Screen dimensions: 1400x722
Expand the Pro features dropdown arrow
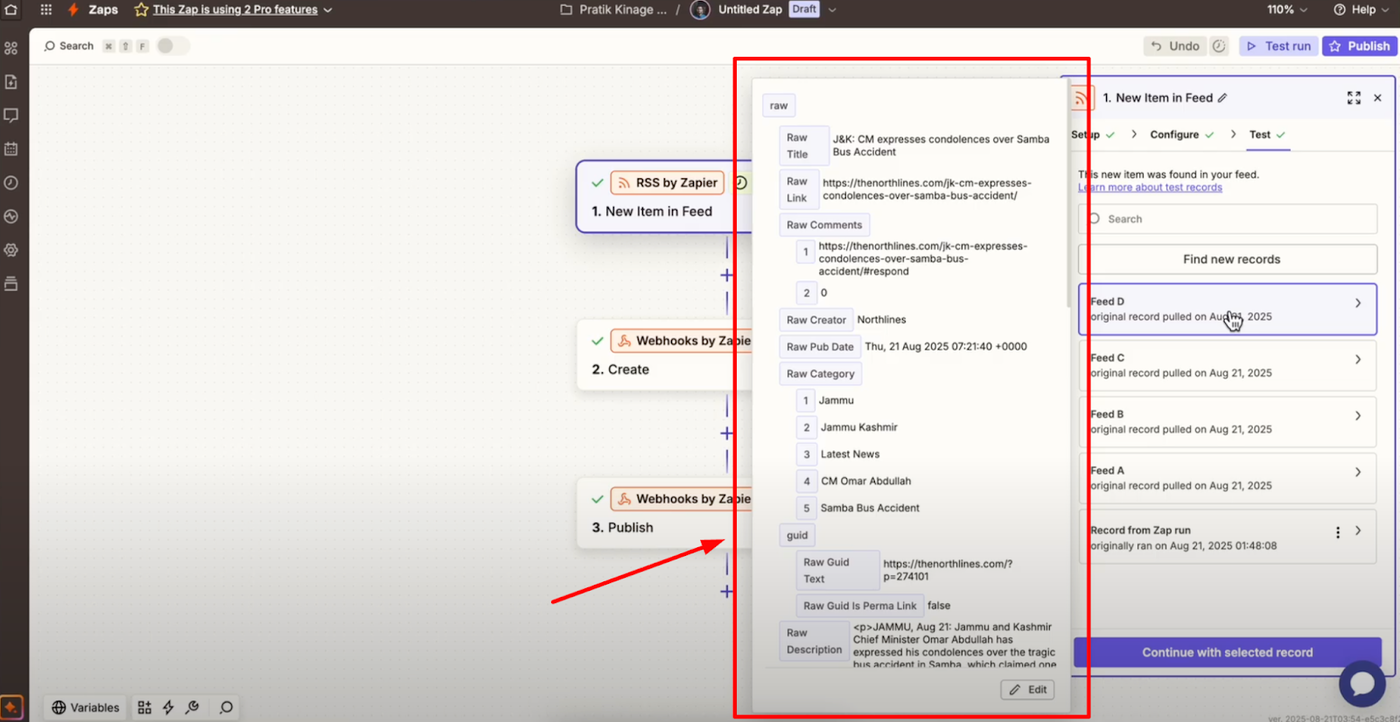click(x=328, y=10)
